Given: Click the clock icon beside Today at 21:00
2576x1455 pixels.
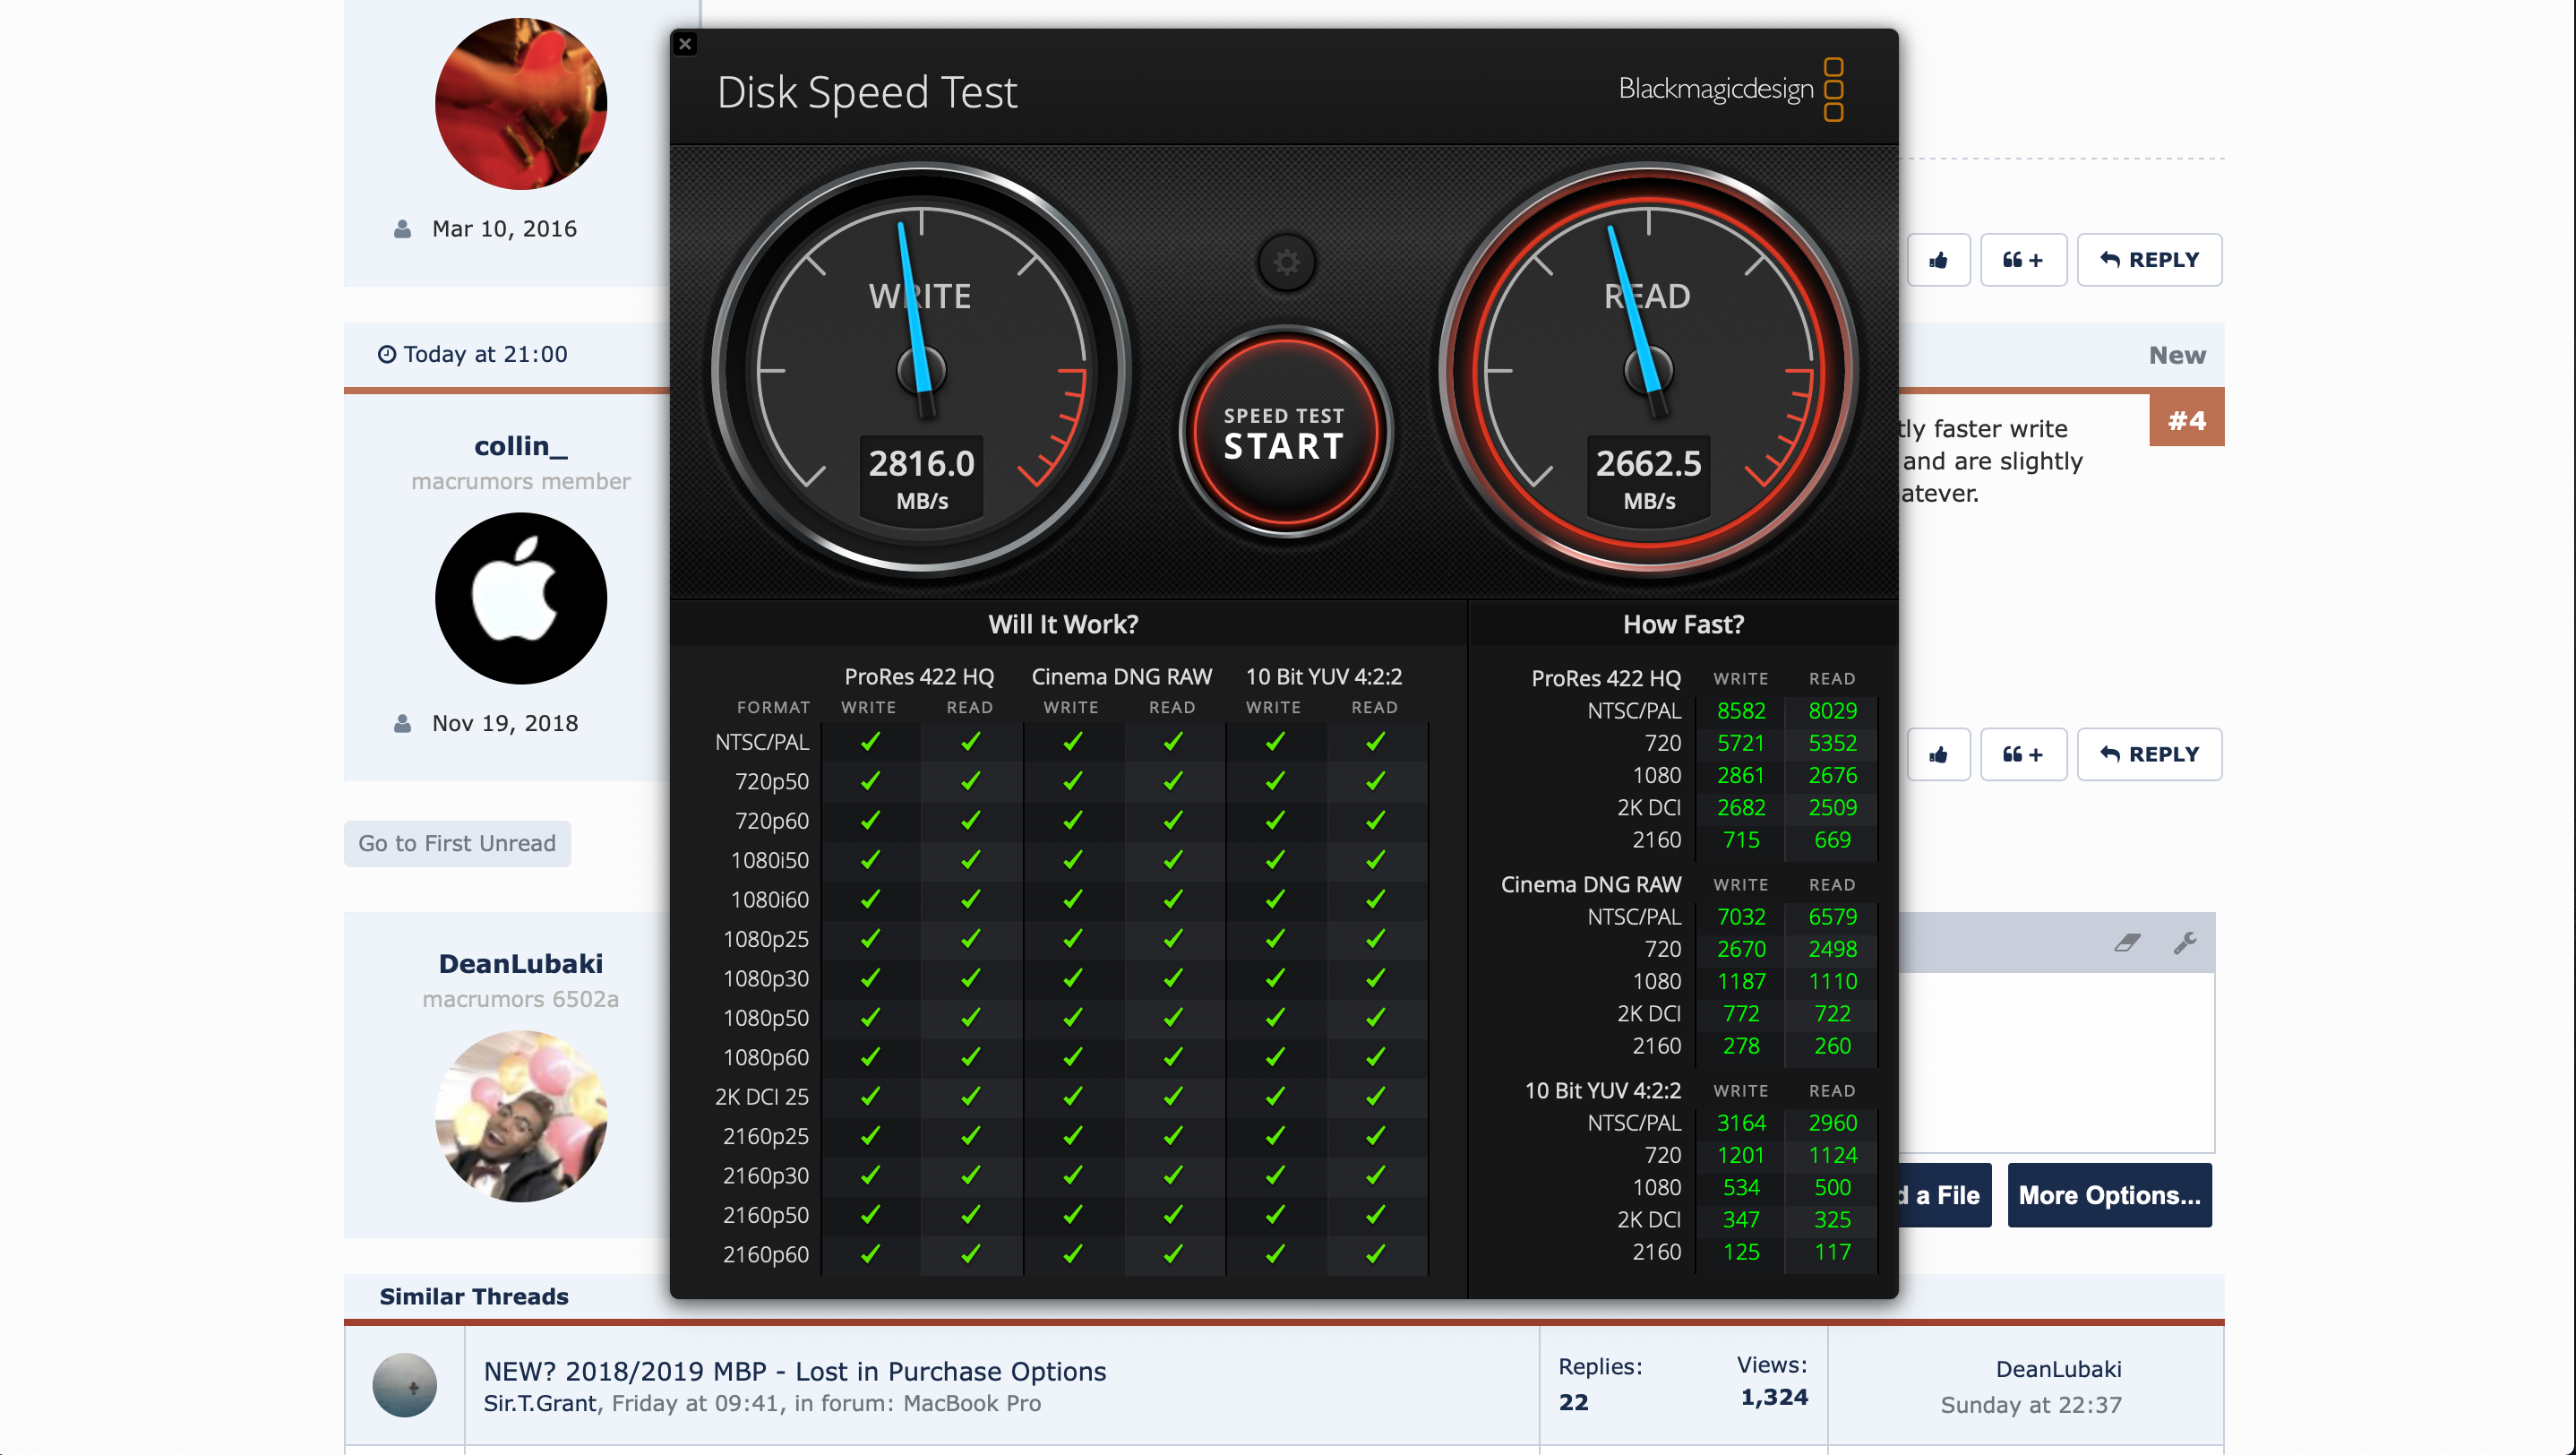Looking at the screenshot, I should (x=387, y=354).
